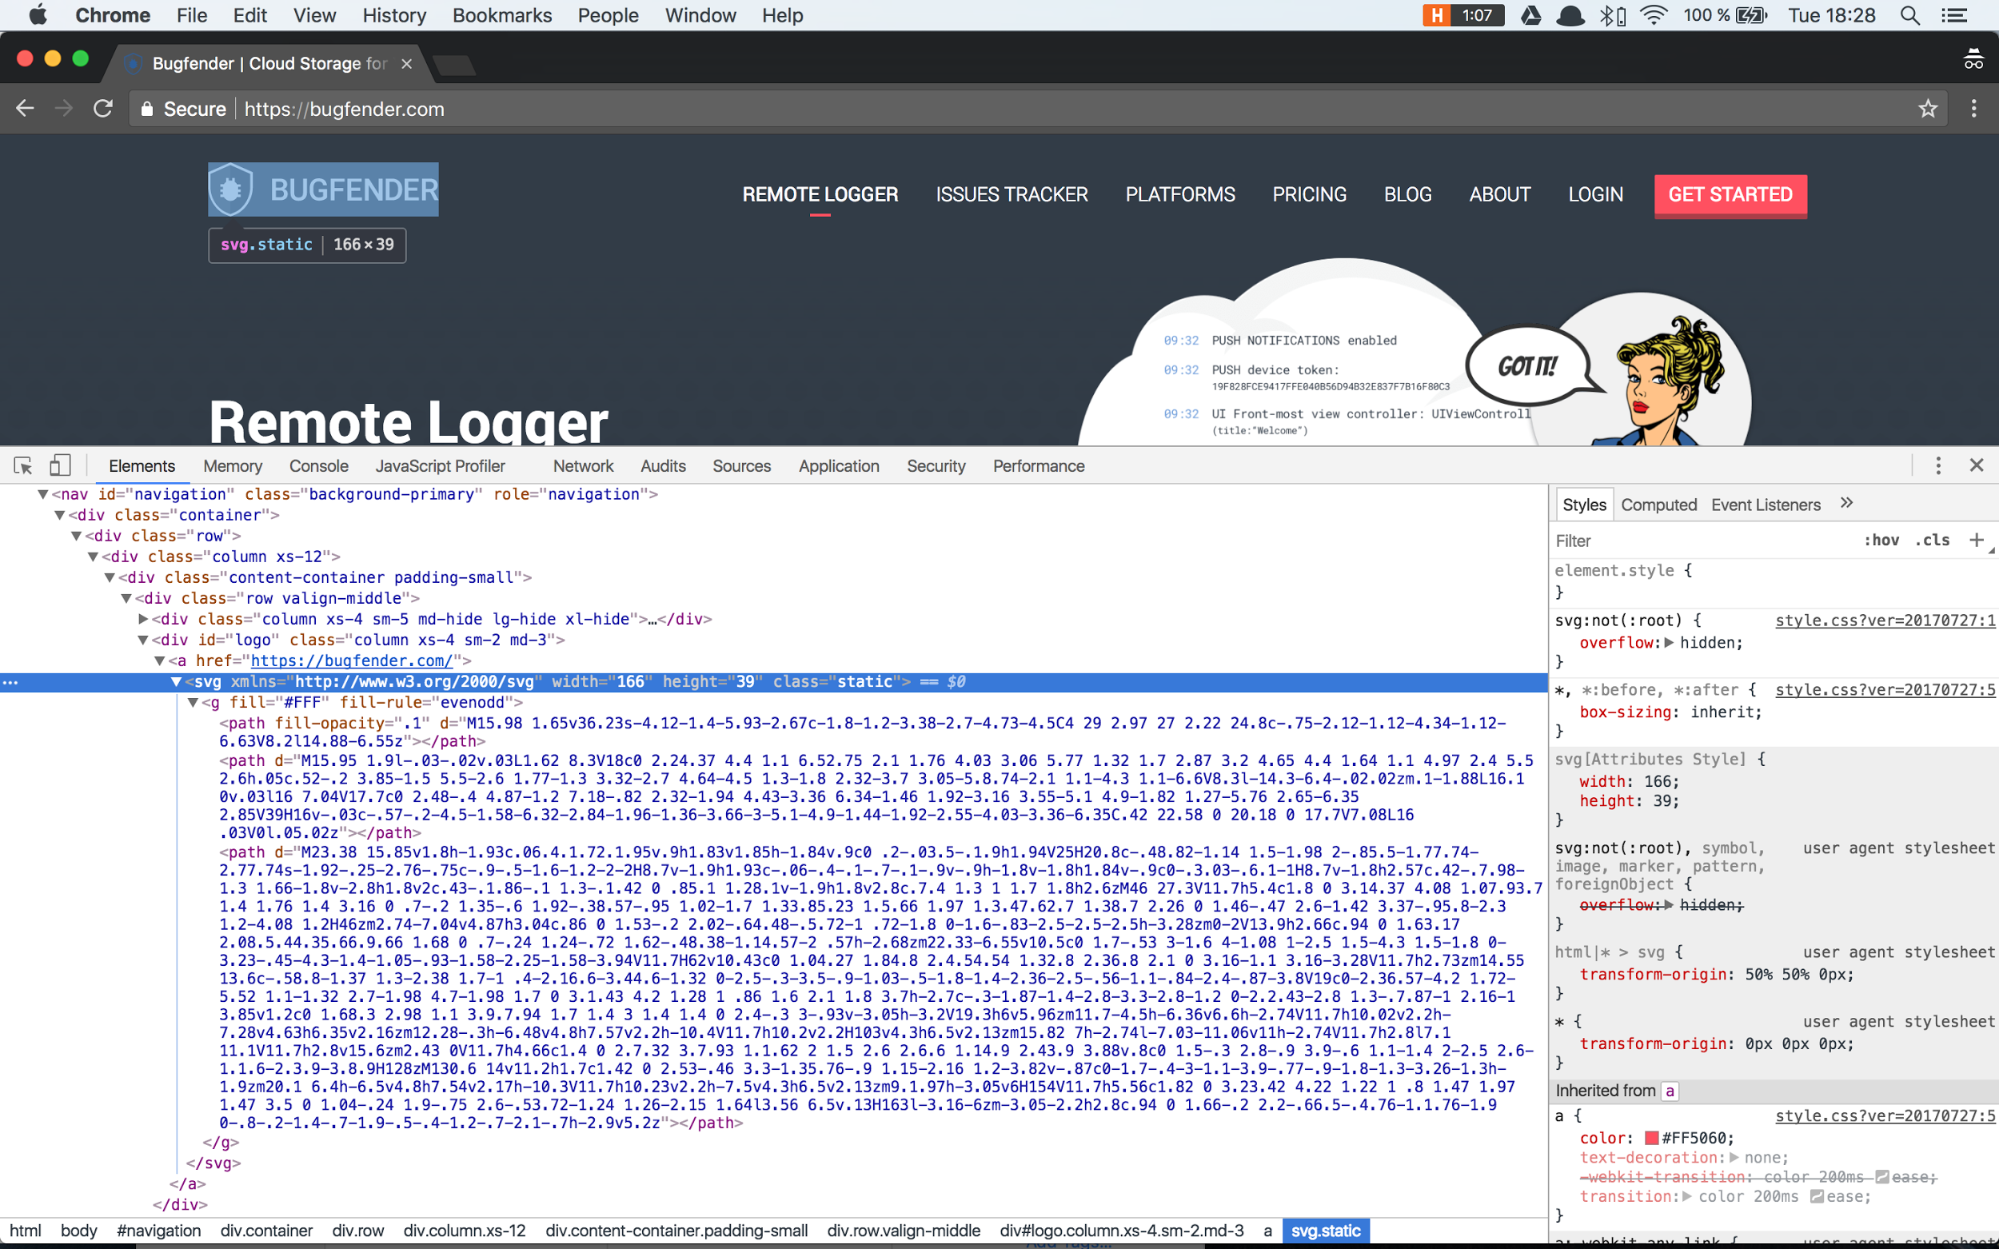The image size is (1999, 1249).
Task: Reload the page with refresh icon
Action: coord(103,109)
